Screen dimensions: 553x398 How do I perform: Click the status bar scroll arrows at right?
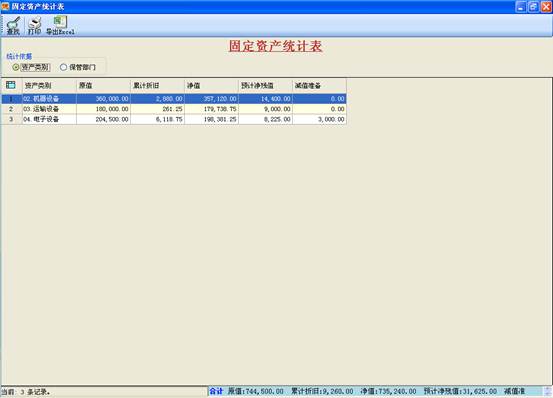tap(548, 391)
